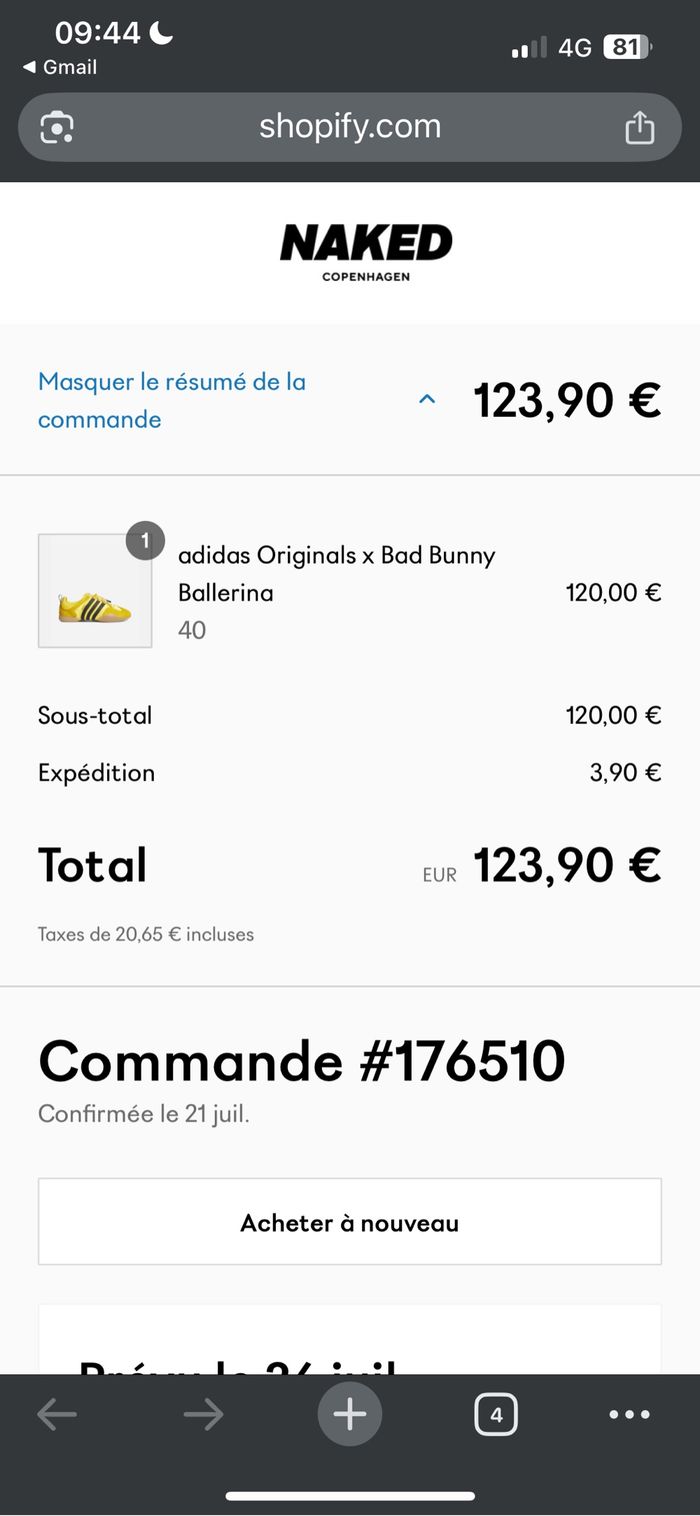This screenshot has width=700, height=1516.
Task: Tap the NAKED Copenhagen logo
Action: pyautogui.click(x=366, y=252)
